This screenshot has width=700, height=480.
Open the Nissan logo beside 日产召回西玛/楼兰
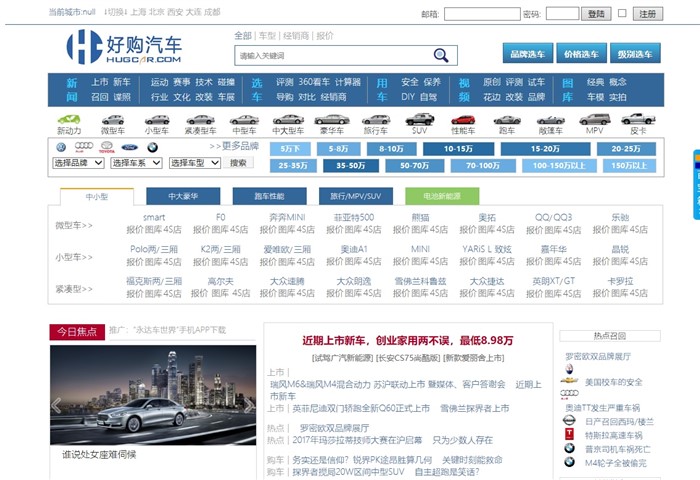pos(569,420)
